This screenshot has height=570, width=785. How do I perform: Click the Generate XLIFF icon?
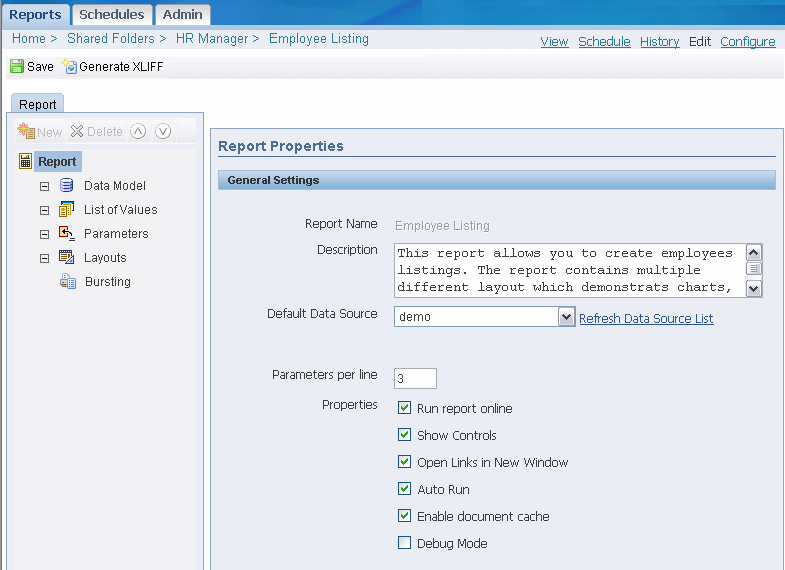point(69,67)
